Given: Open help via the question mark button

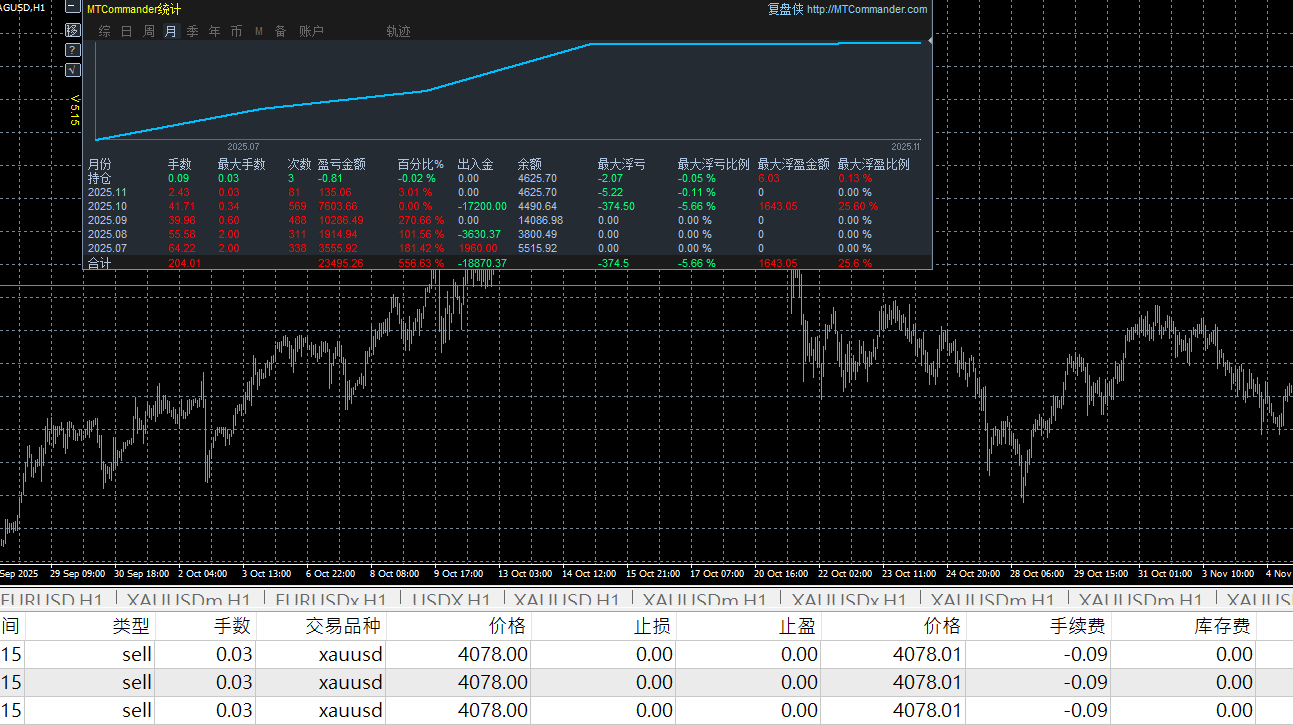Looking at the screenshot, I should coord(72,50).
